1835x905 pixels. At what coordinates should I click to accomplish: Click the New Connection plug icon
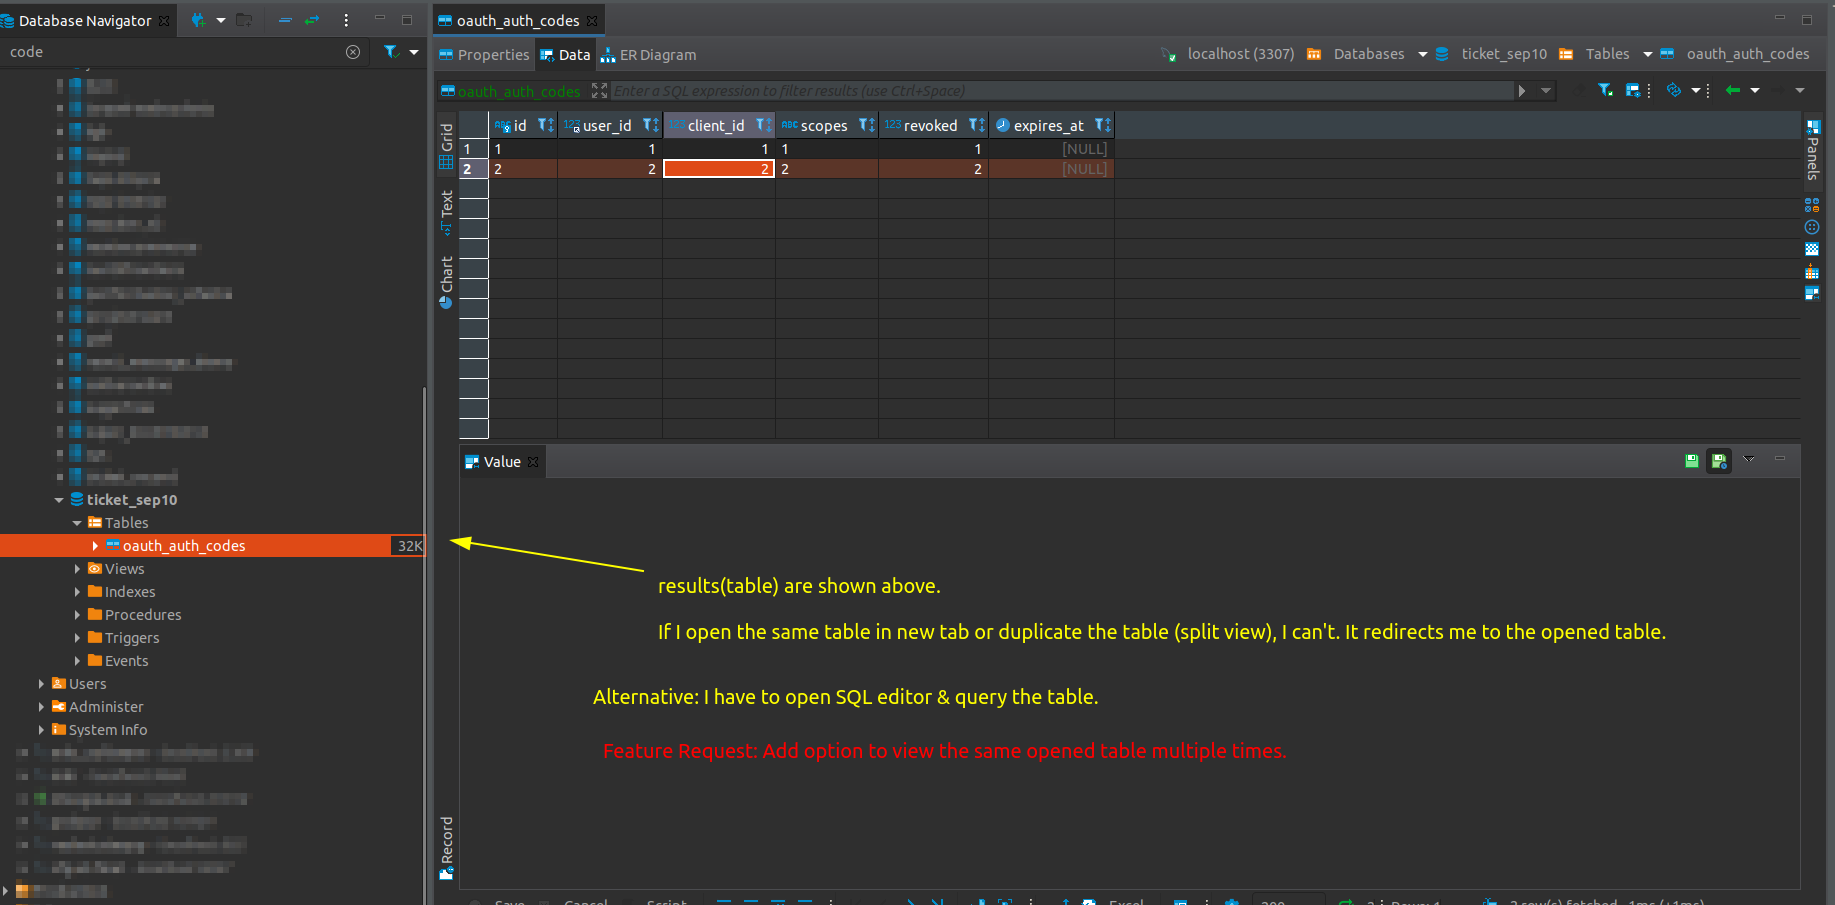click(198, 20)
